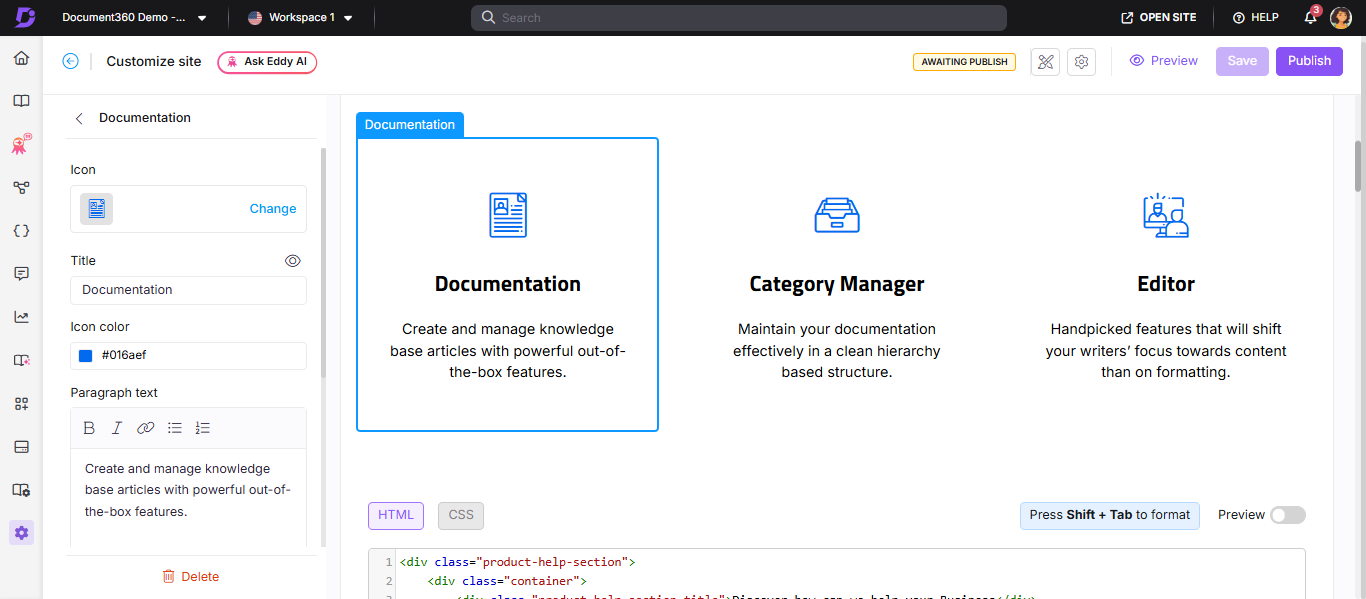
Task: Toggle Title visibility eye icon
Action: point(293,261)
